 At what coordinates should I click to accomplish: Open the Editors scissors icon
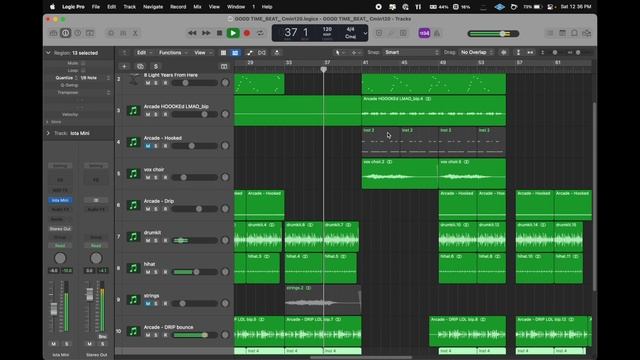pos(135,33)
